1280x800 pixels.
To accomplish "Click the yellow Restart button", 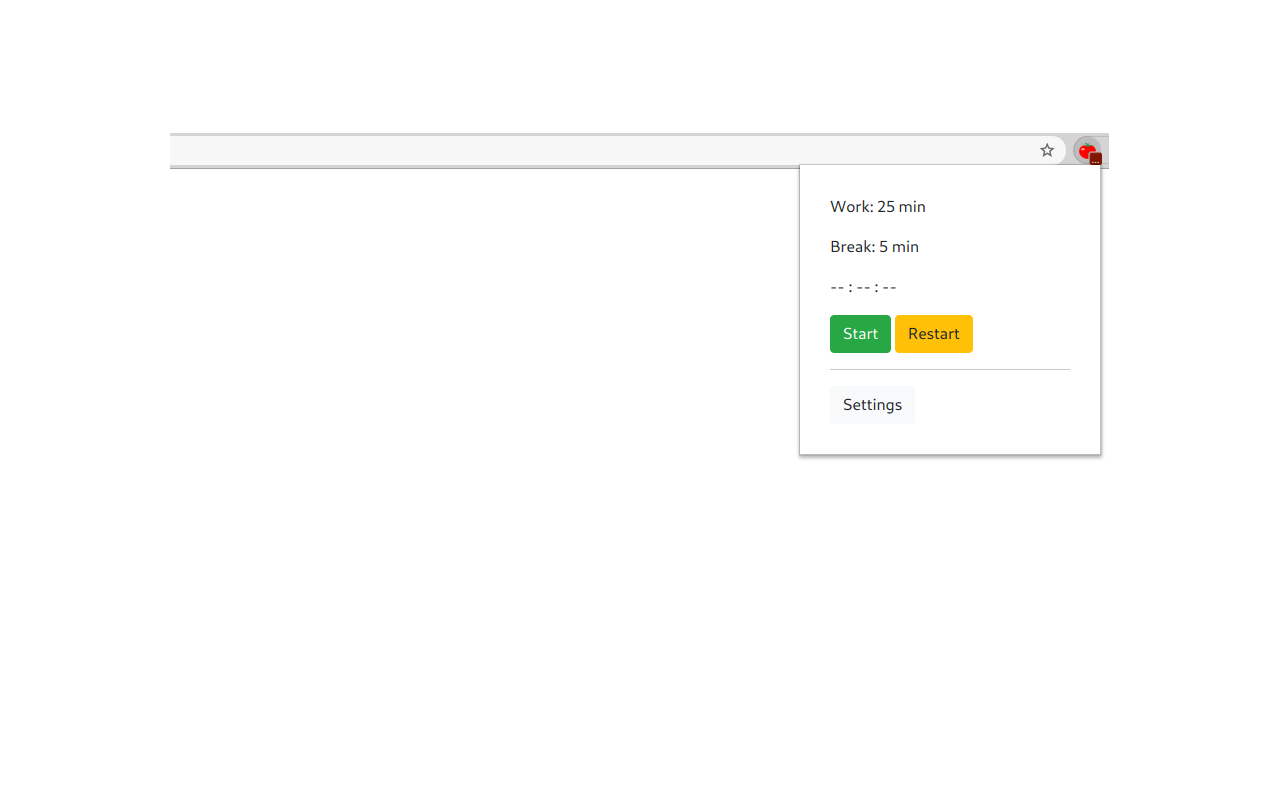I will 933,333.
